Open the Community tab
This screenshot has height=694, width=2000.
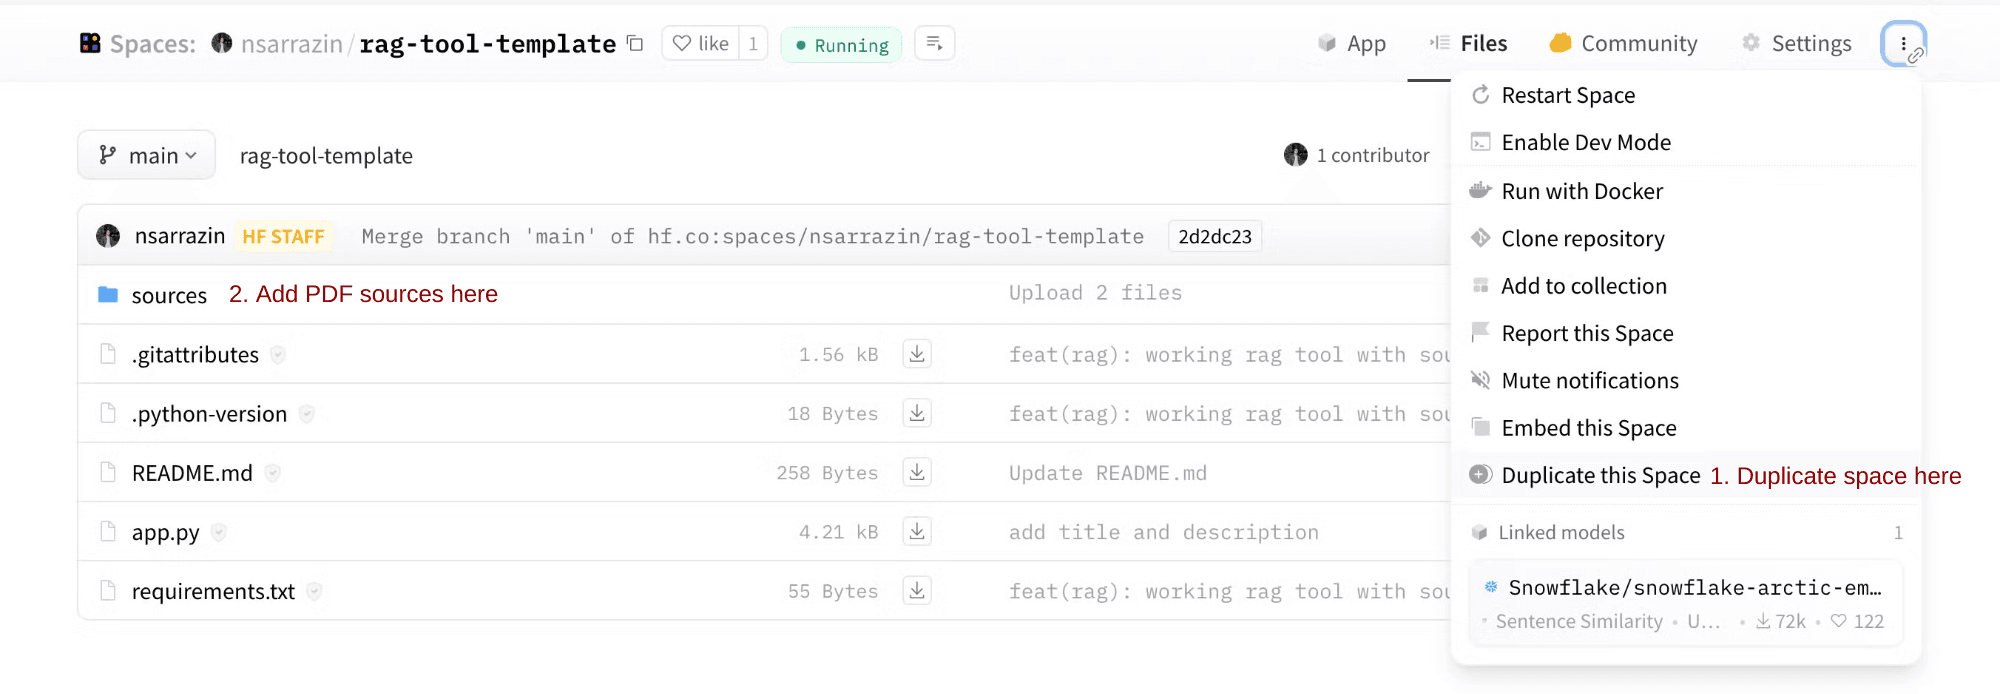[1623, 43]
